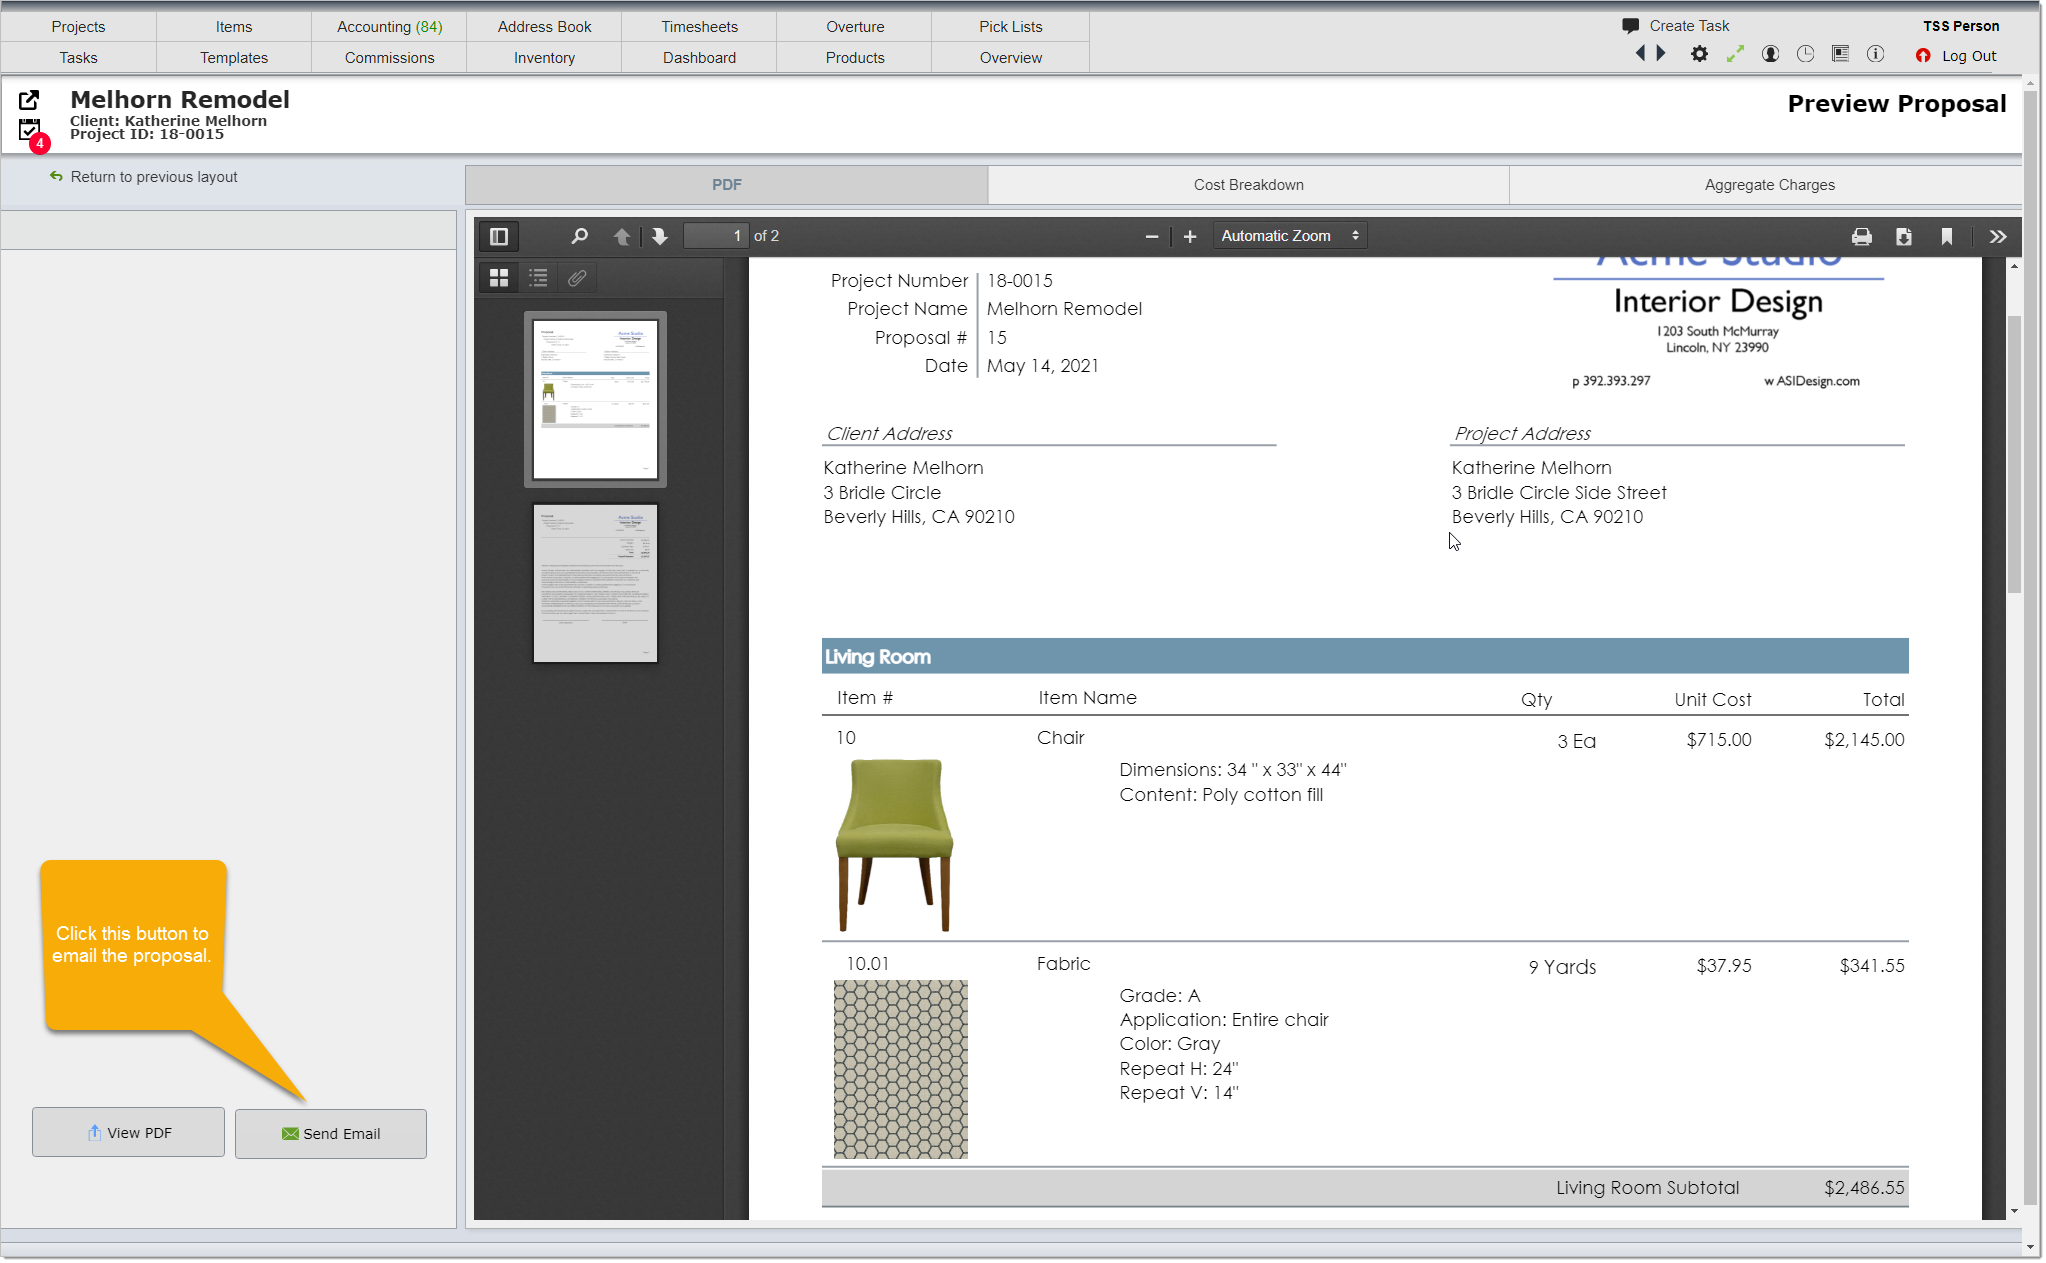Open the Overview menu
The width and height of the screenshot is (2046, 1263).
(x=1010, y=58)
